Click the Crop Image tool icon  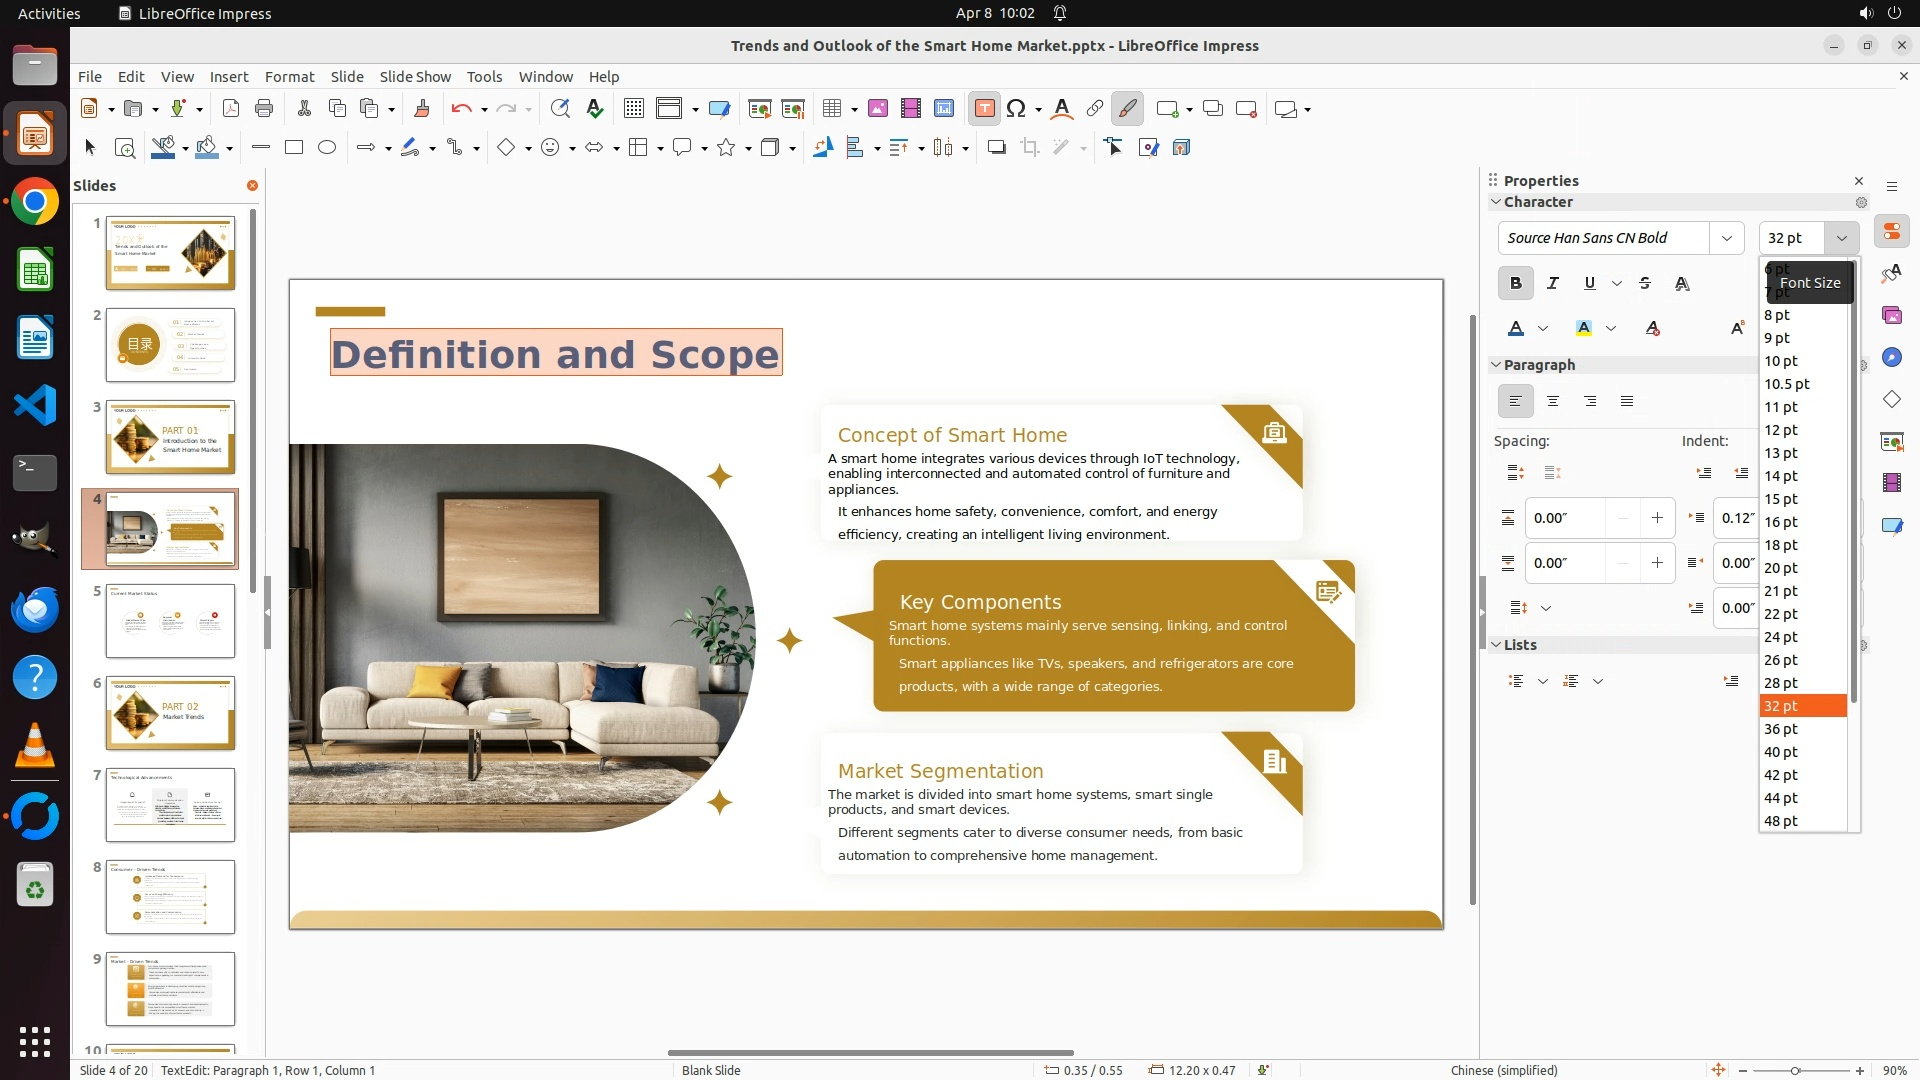pyautogui.click(x=1030, y=148)
